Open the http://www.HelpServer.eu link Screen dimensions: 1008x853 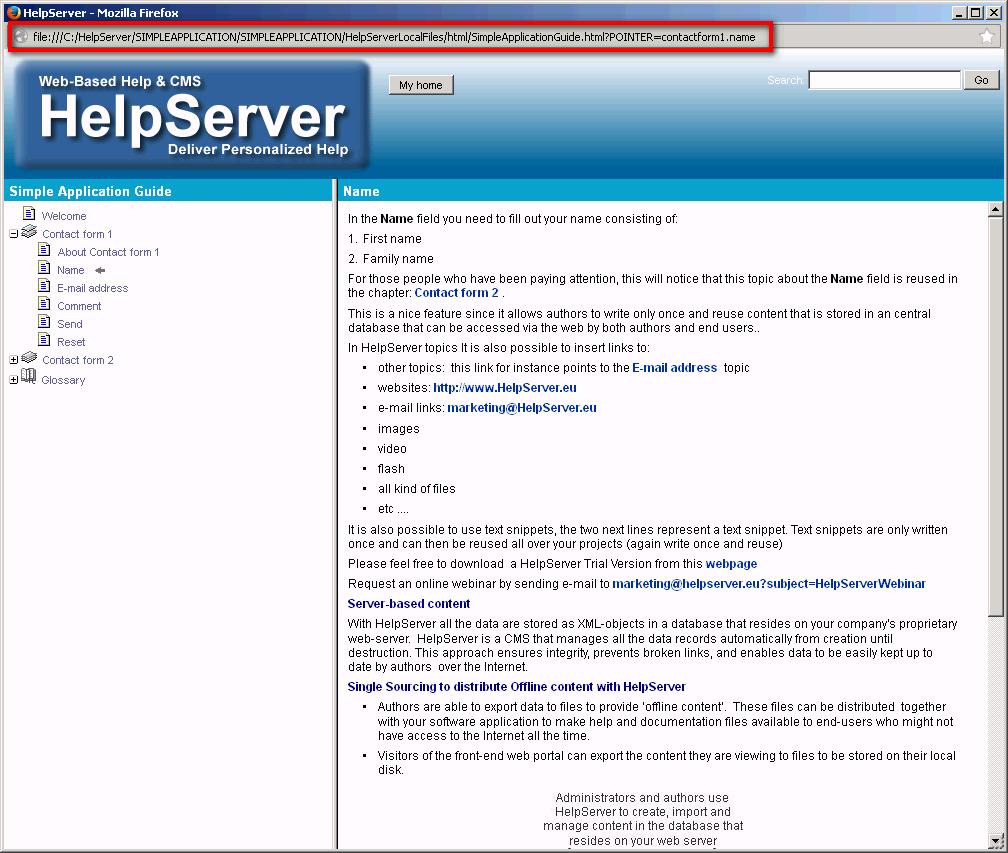[x=505, y=388]
